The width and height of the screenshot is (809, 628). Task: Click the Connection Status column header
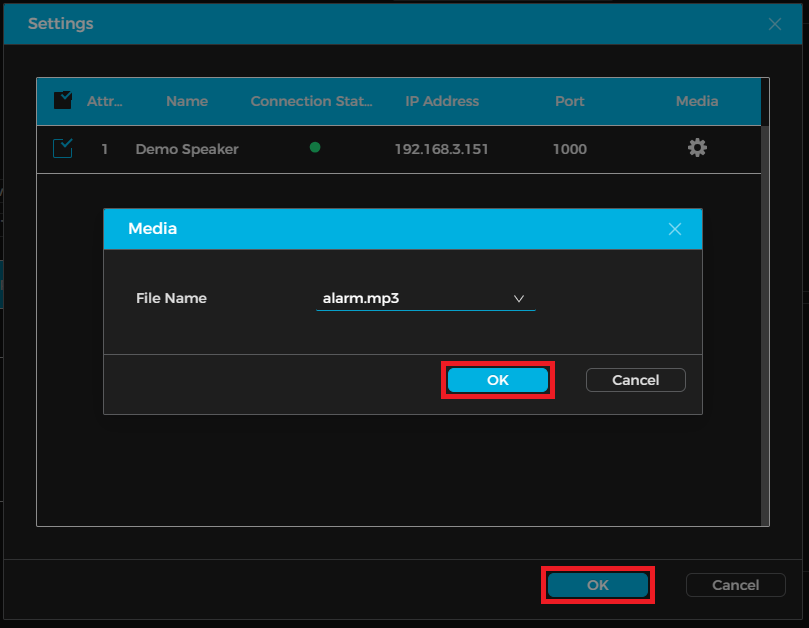point(311,101)
